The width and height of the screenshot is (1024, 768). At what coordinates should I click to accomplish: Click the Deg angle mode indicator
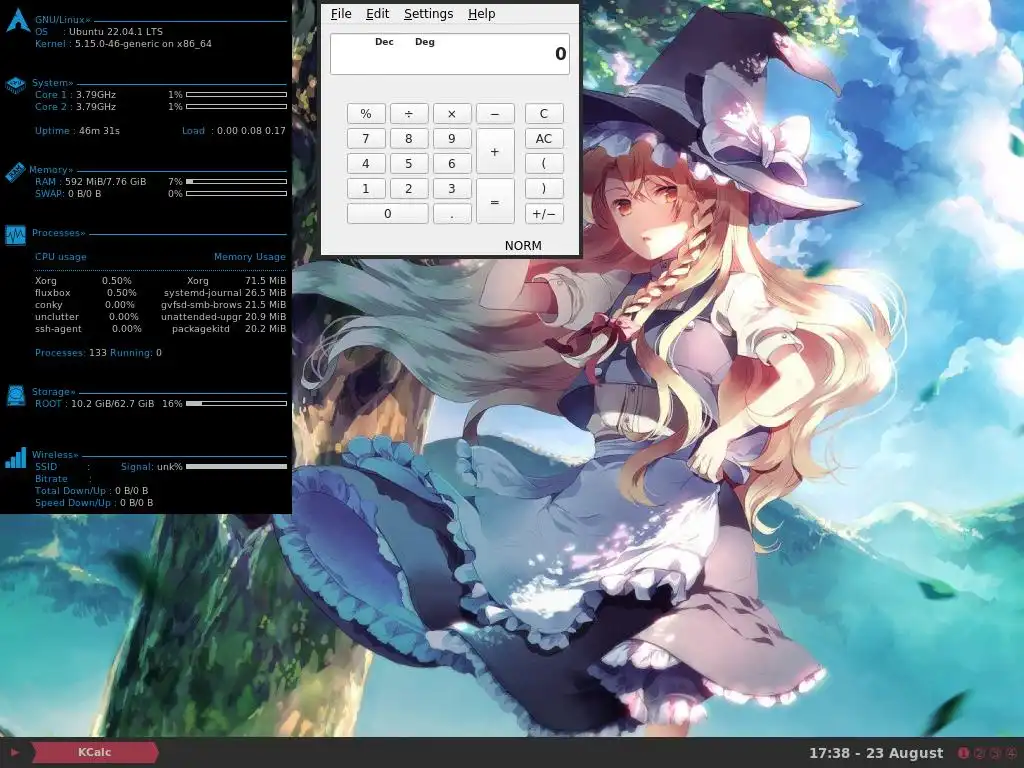424,42
